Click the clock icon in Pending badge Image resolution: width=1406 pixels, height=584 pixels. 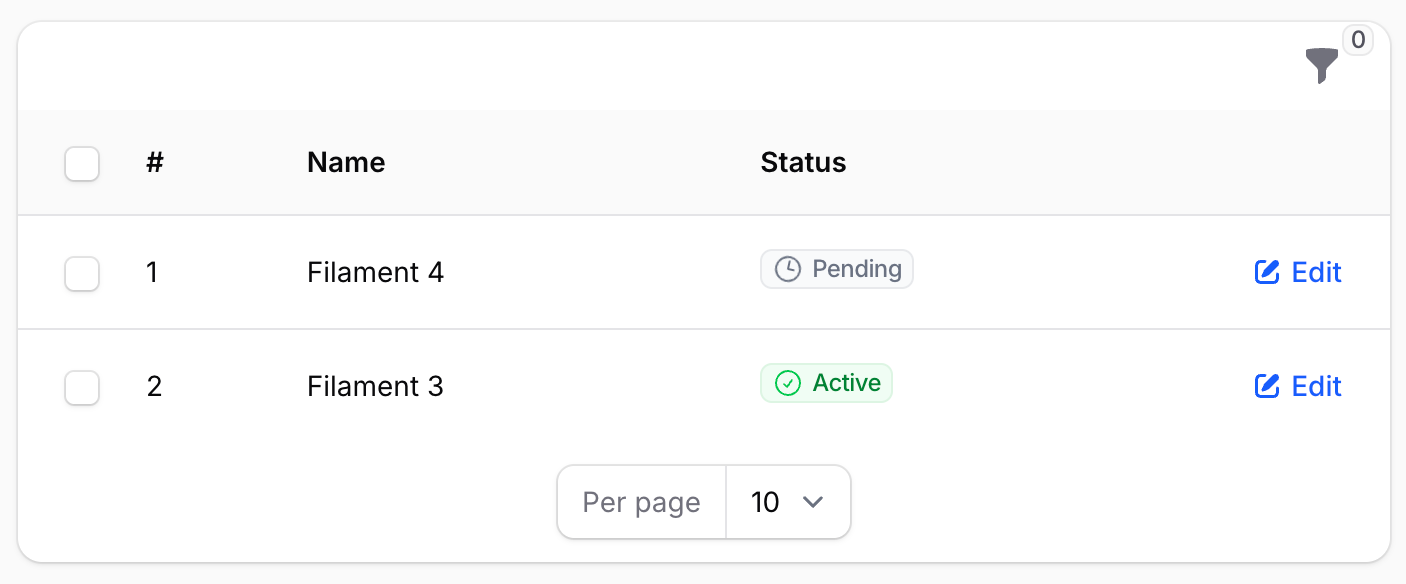click(x=788, y=269)
